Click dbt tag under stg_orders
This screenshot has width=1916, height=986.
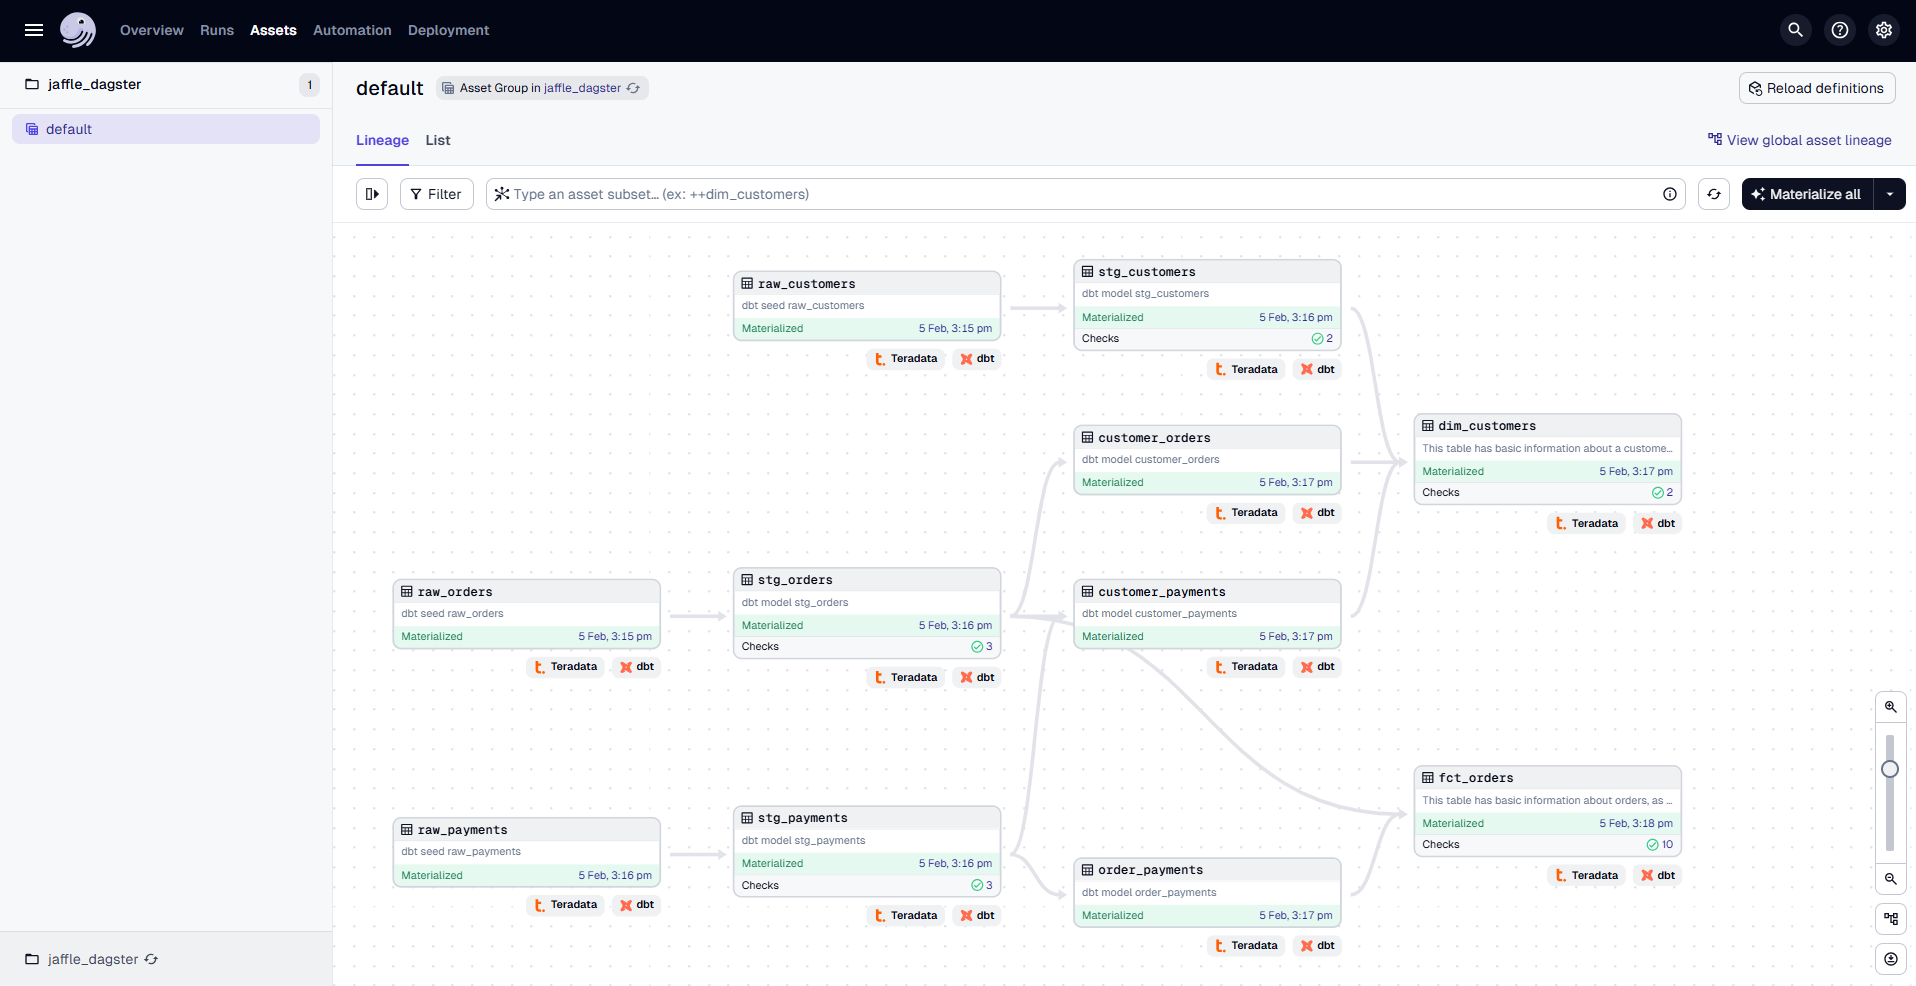[977, 678]
